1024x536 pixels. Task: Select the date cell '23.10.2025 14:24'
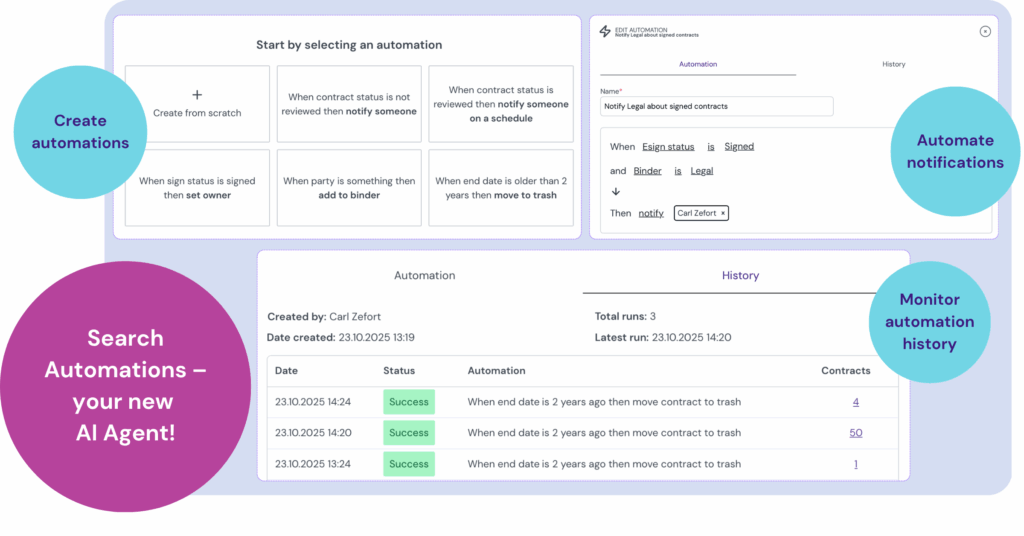[x=313, y=402]
